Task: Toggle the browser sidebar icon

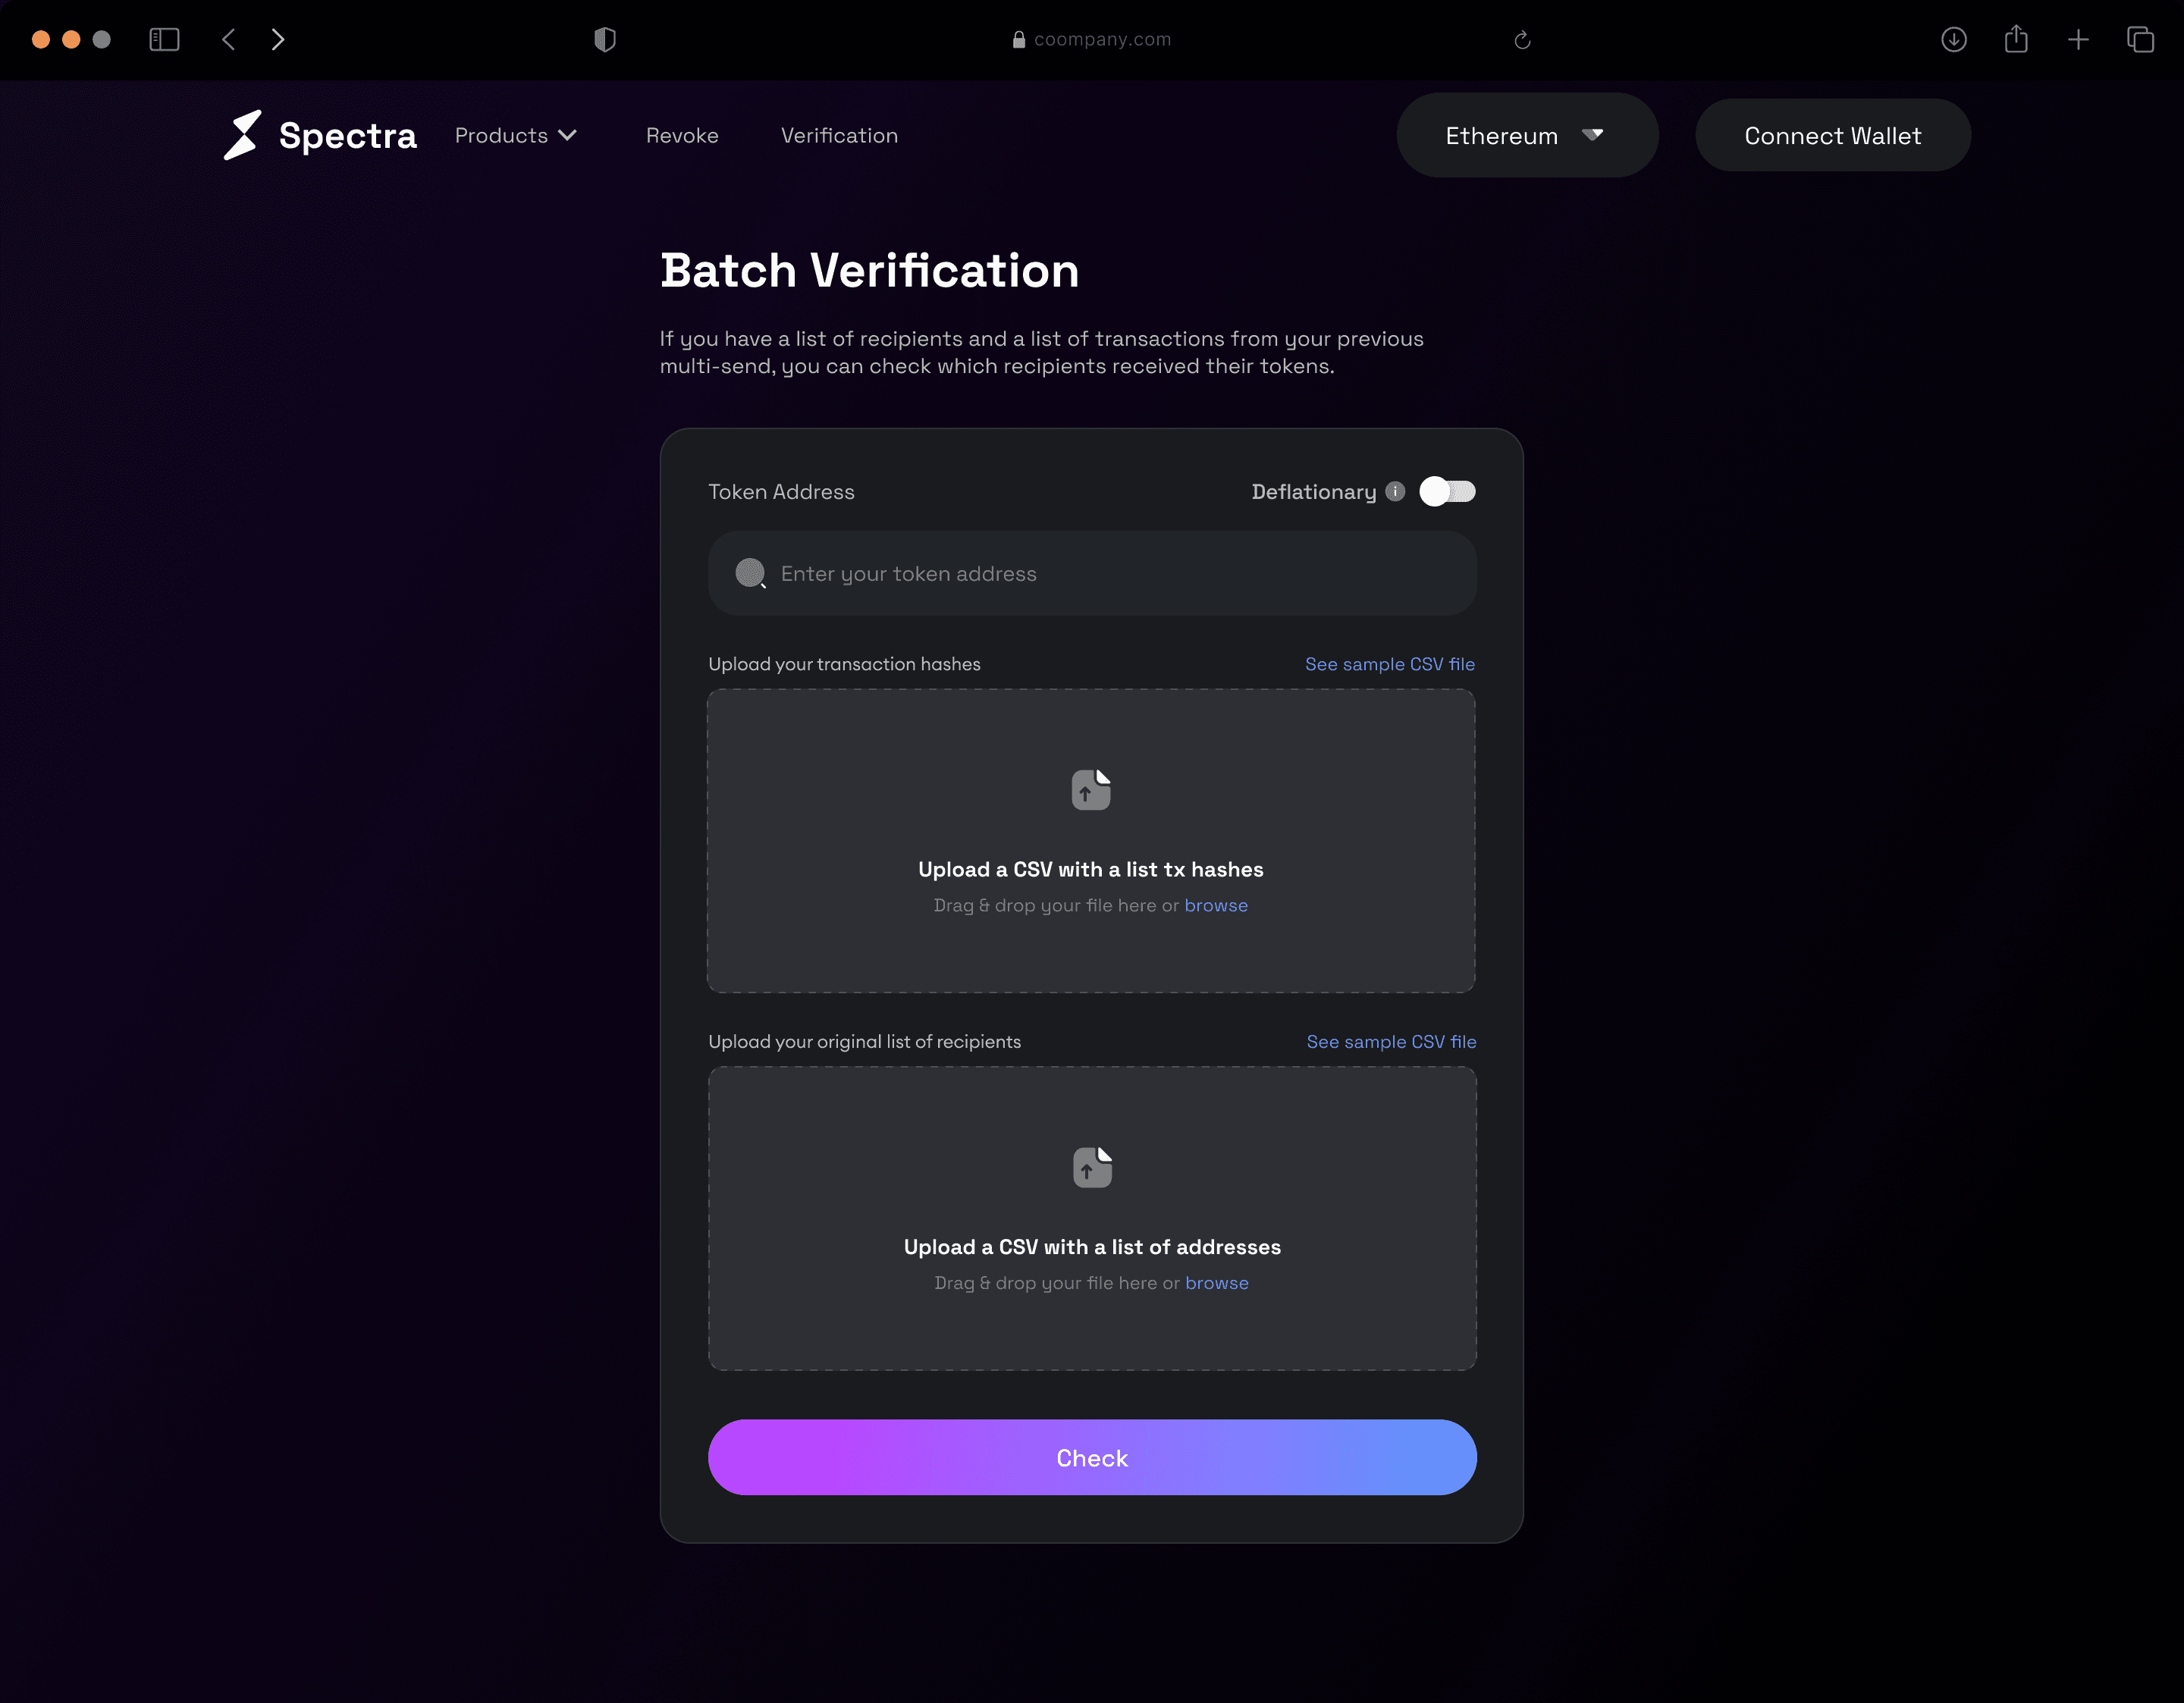Action: (164, 39)
